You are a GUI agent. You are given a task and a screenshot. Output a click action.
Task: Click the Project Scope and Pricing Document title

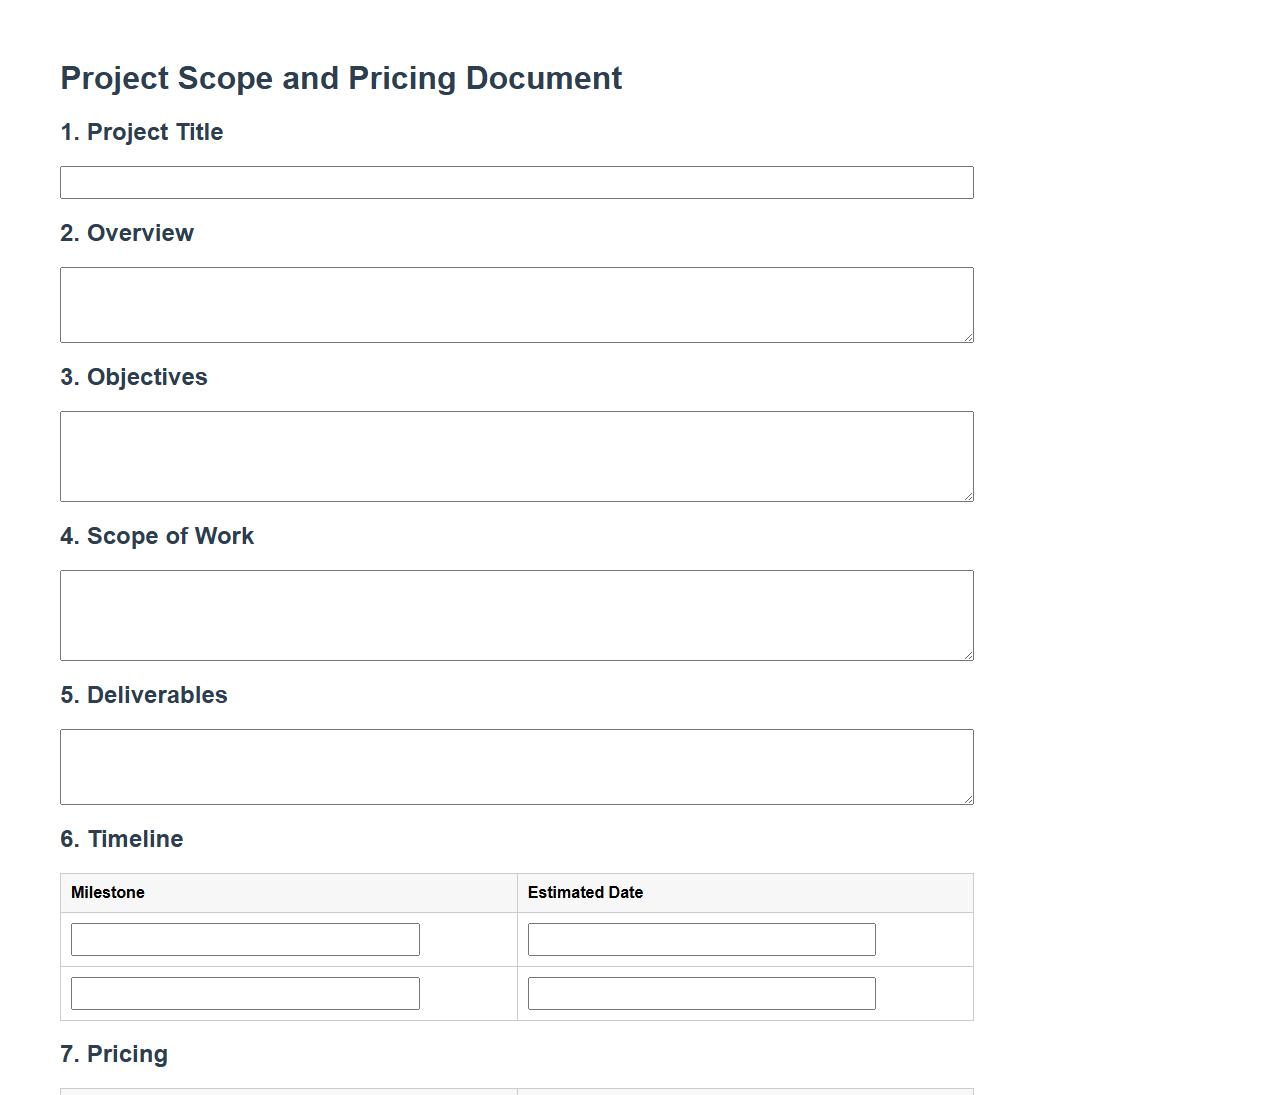click(x=341, y=78)
